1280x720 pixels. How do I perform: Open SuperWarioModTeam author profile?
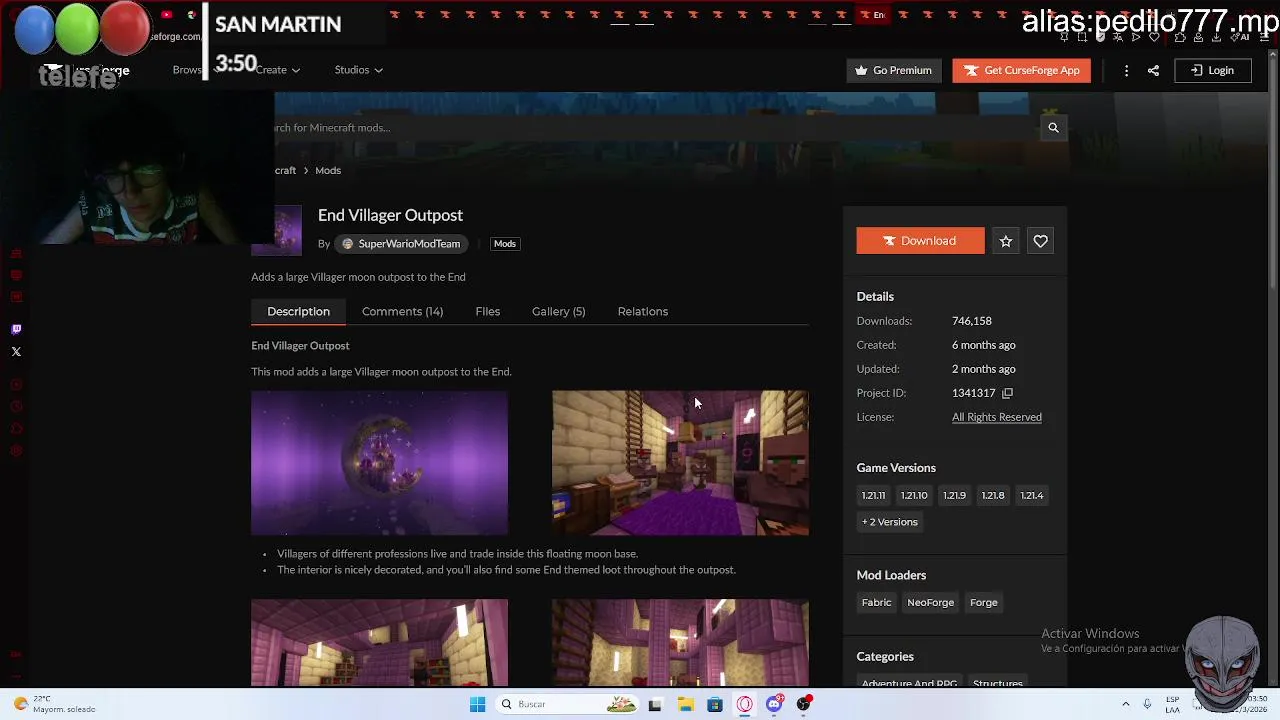[401, 244]
